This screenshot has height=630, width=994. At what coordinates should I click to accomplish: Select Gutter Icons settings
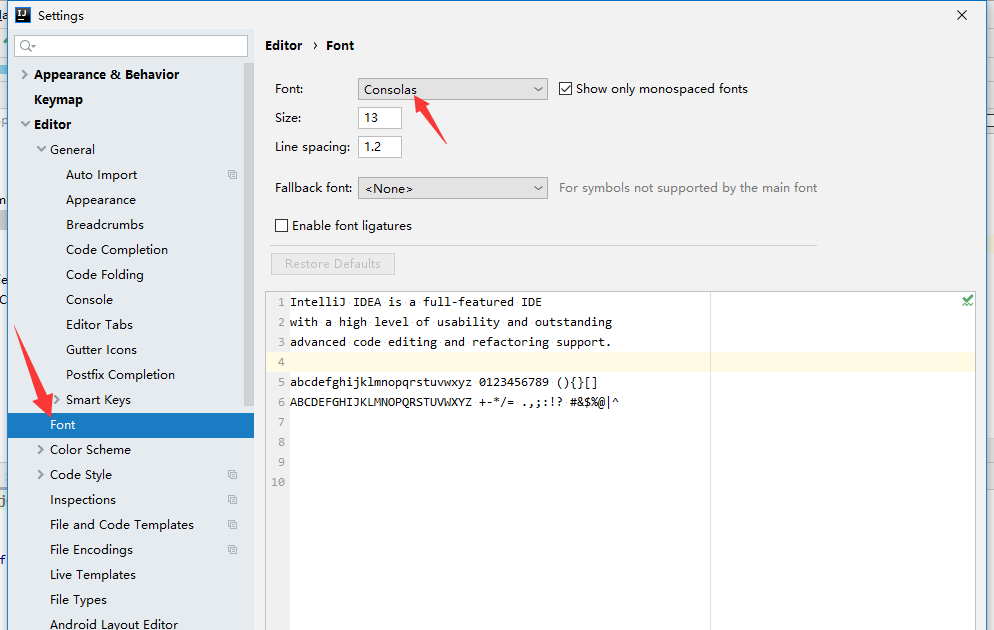pyautogui.click(x=101, y=350)
